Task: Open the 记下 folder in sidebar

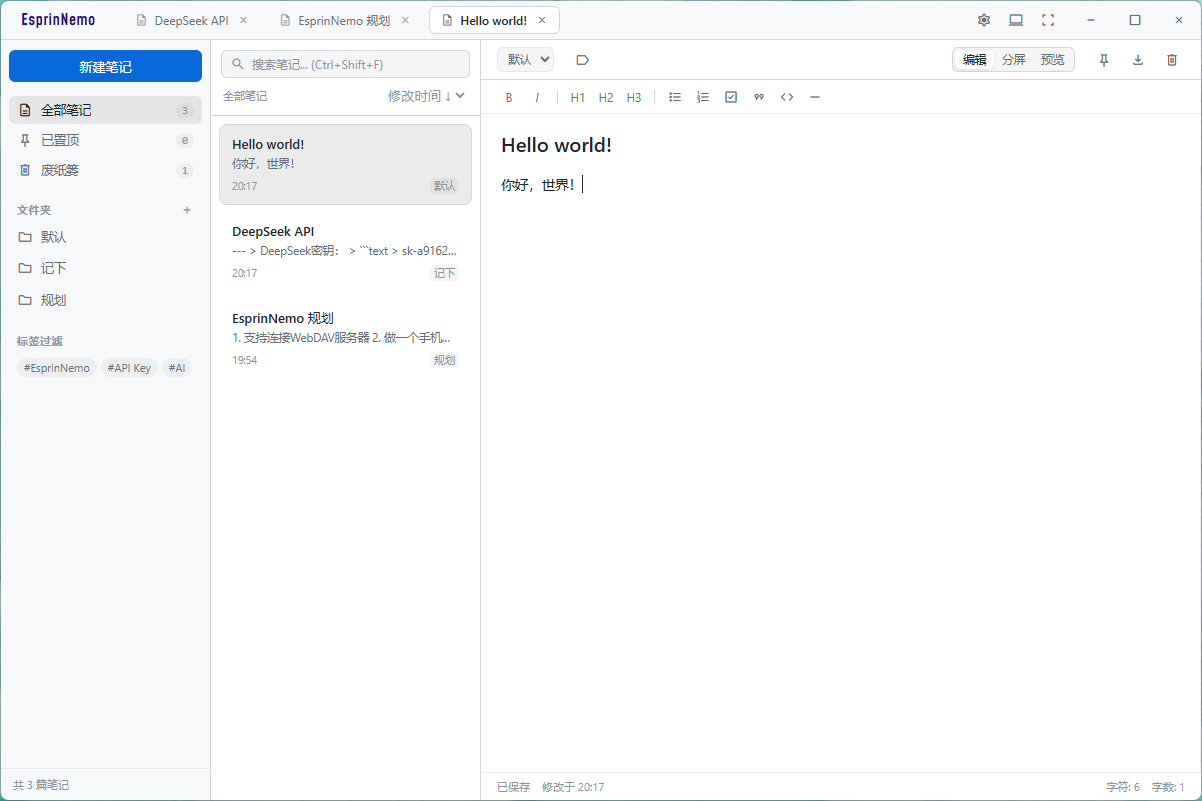Action: tap(105, 268)
